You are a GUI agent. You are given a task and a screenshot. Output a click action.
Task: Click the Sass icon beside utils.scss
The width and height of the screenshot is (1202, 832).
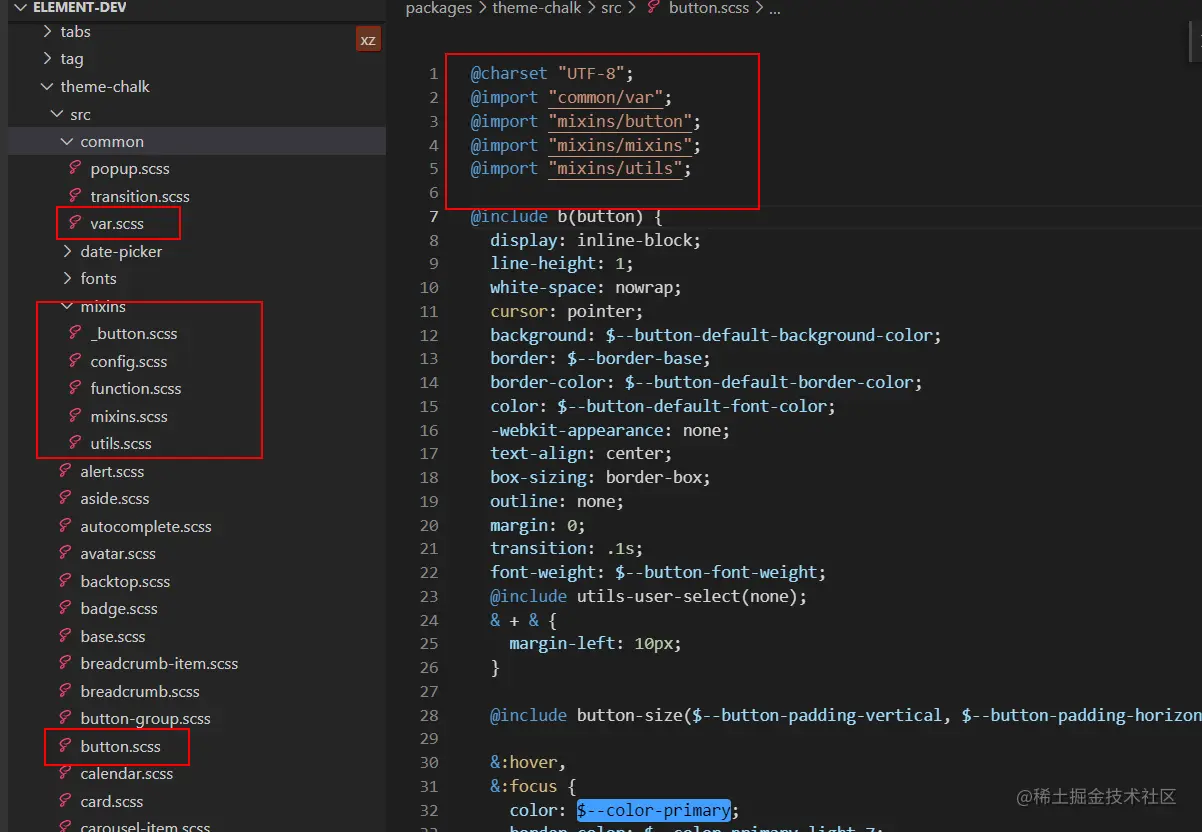pyautogui.click(x=75, y=443)
